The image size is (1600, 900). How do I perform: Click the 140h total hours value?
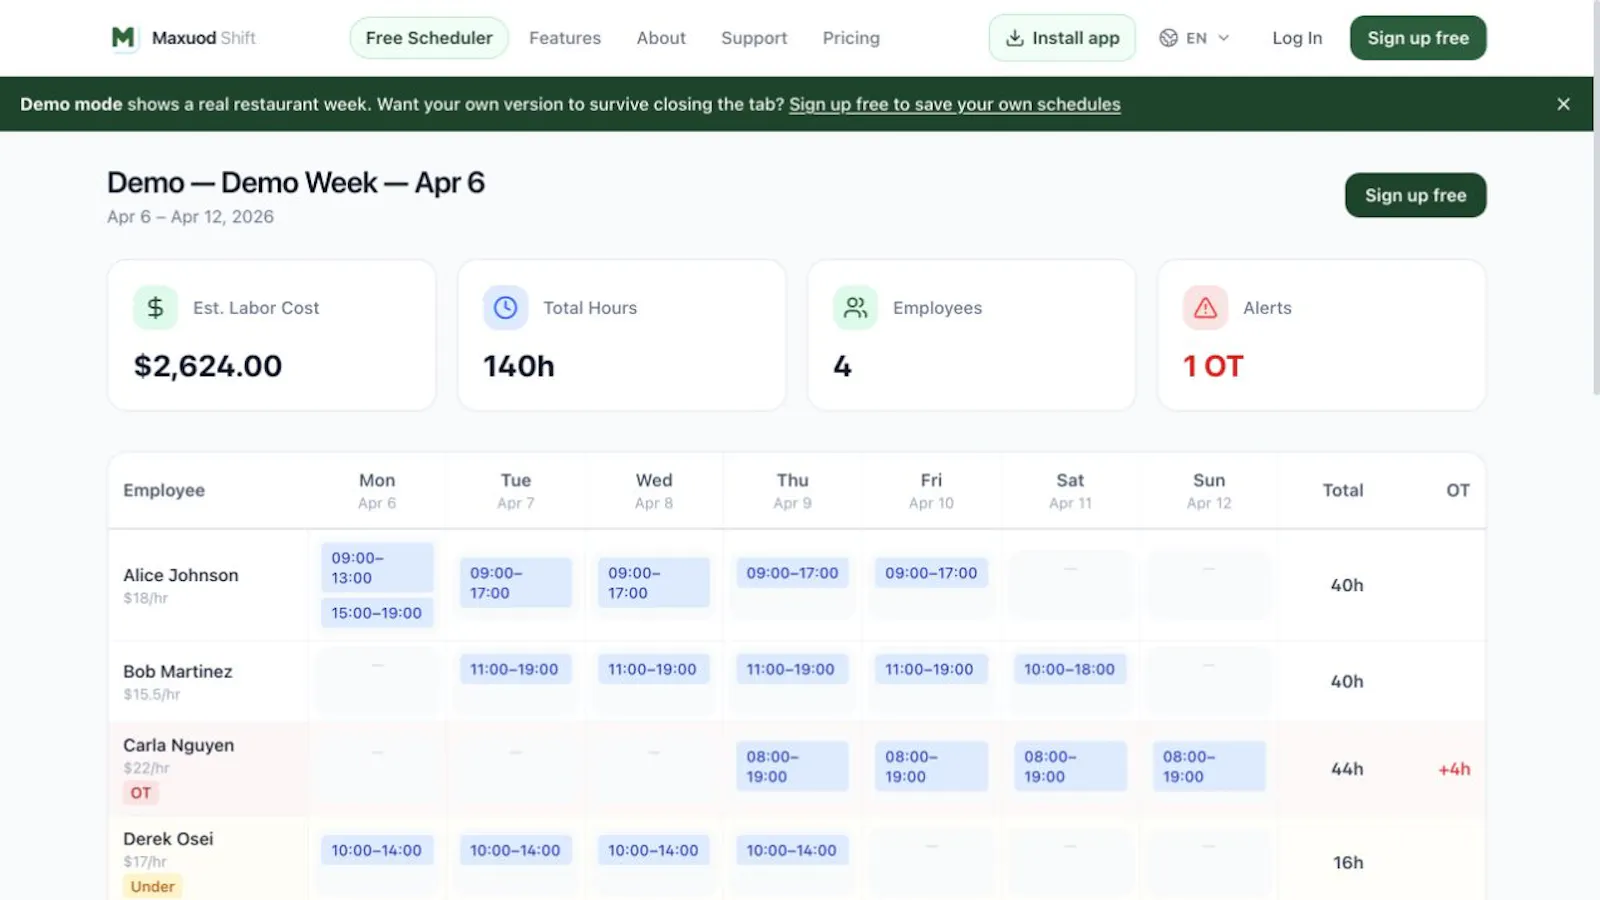[519, 366]
